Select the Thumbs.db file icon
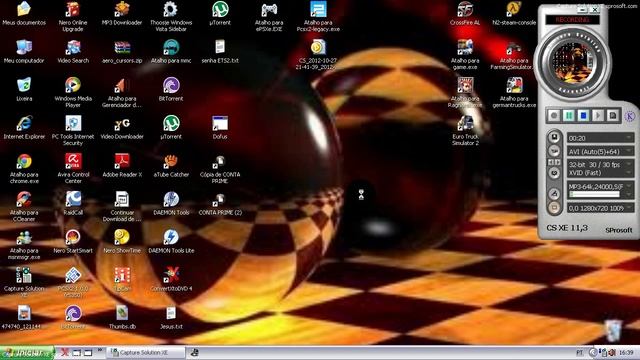 [122, 317]
